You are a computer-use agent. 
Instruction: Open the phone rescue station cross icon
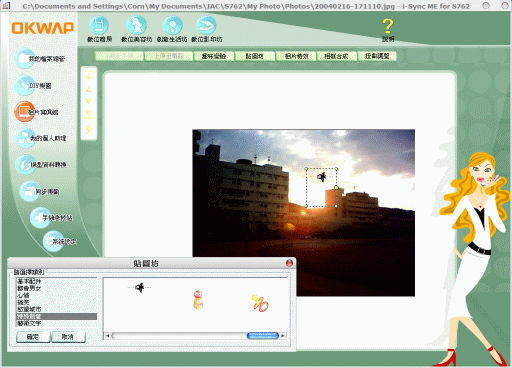click(40, 218)
